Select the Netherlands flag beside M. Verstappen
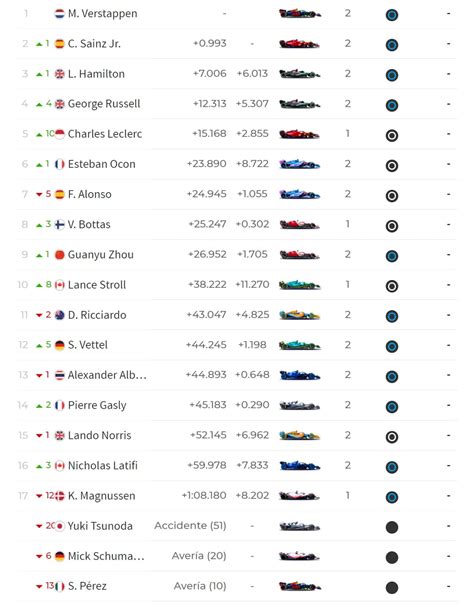Screen dimensions: 474x607 coord(60,14)
